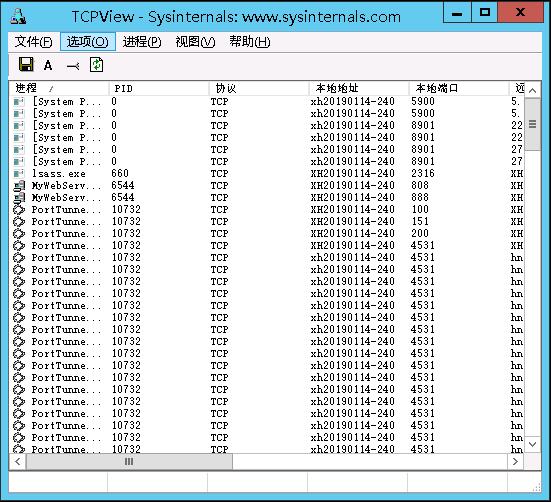Viewport: 551px width, 502px height.
Task: Click the green Refresh toolbar icon
Action: point(97,65)
